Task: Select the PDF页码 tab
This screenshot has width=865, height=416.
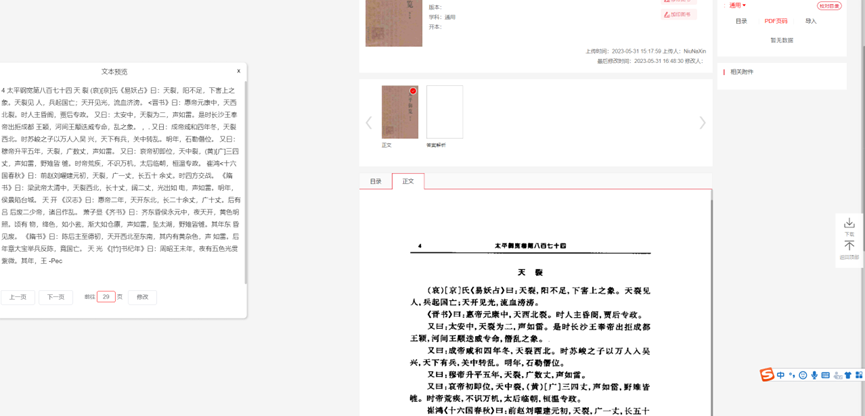Action: click(x=776, y=21)
